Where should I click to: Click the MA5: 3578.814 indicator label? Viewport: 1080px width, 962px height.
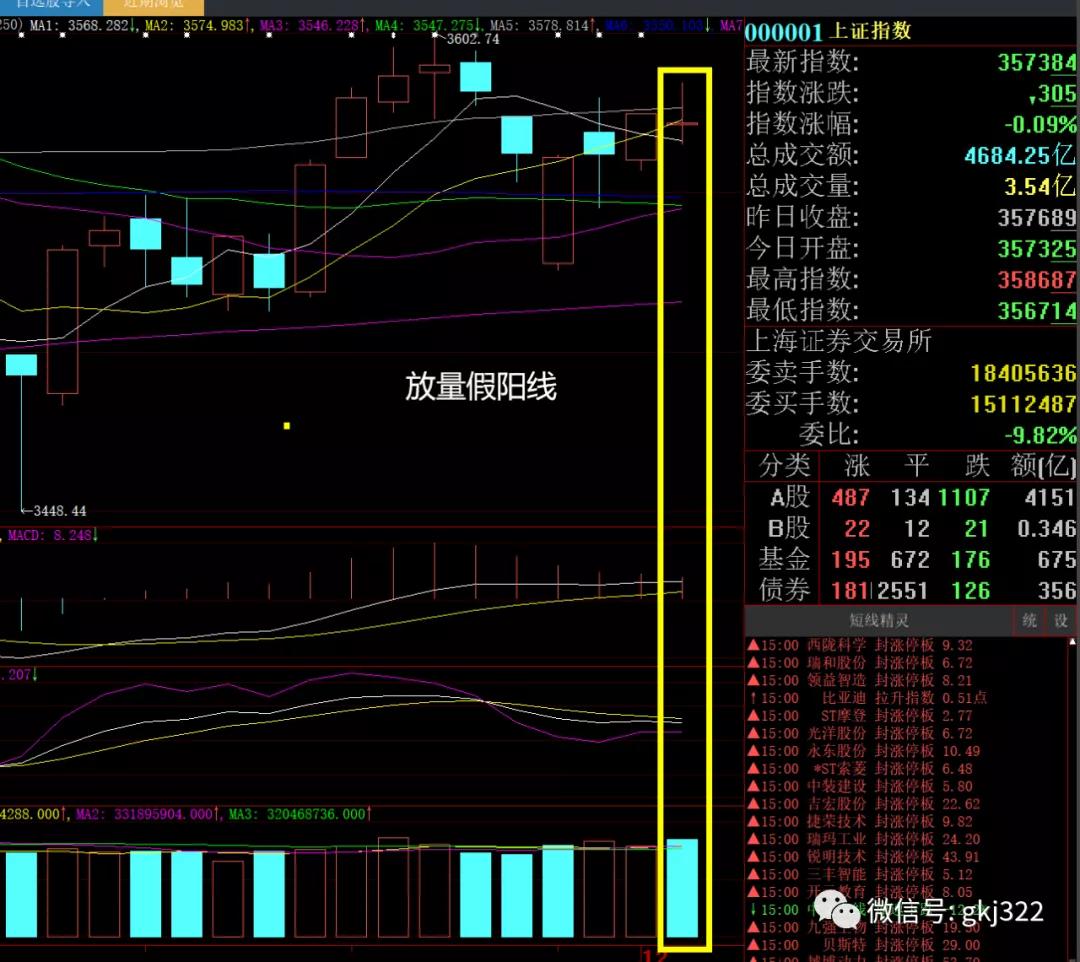click(542, 25)
